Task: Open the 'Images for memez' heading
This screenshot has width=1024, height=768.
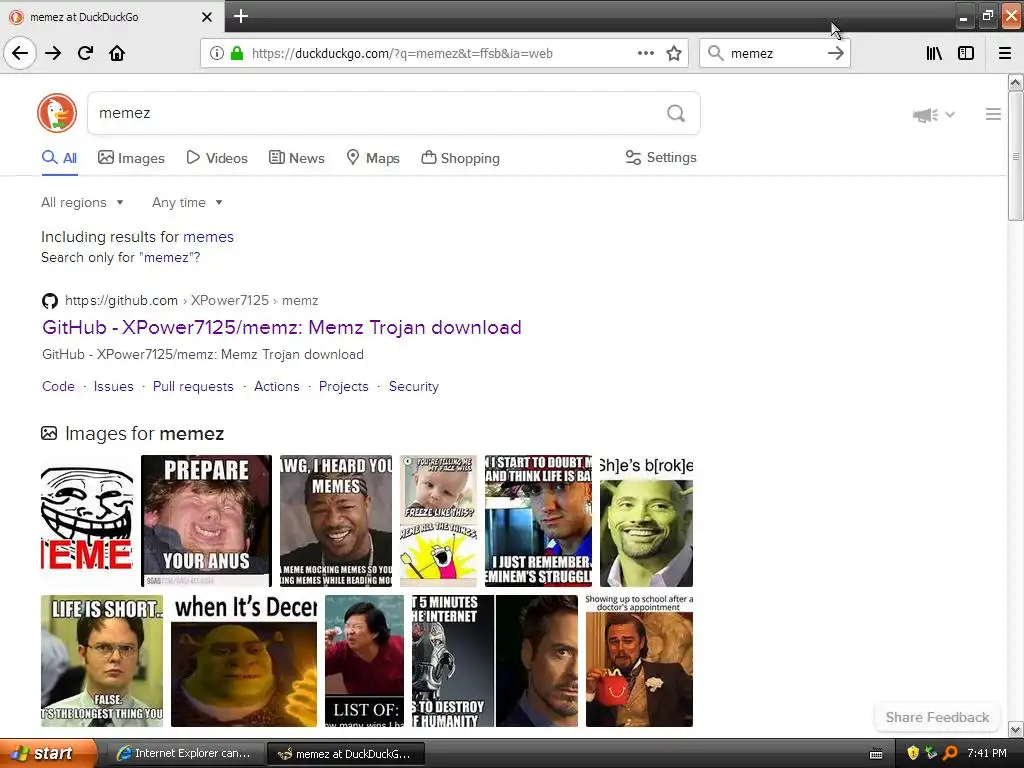Action: tap(144, 433)
